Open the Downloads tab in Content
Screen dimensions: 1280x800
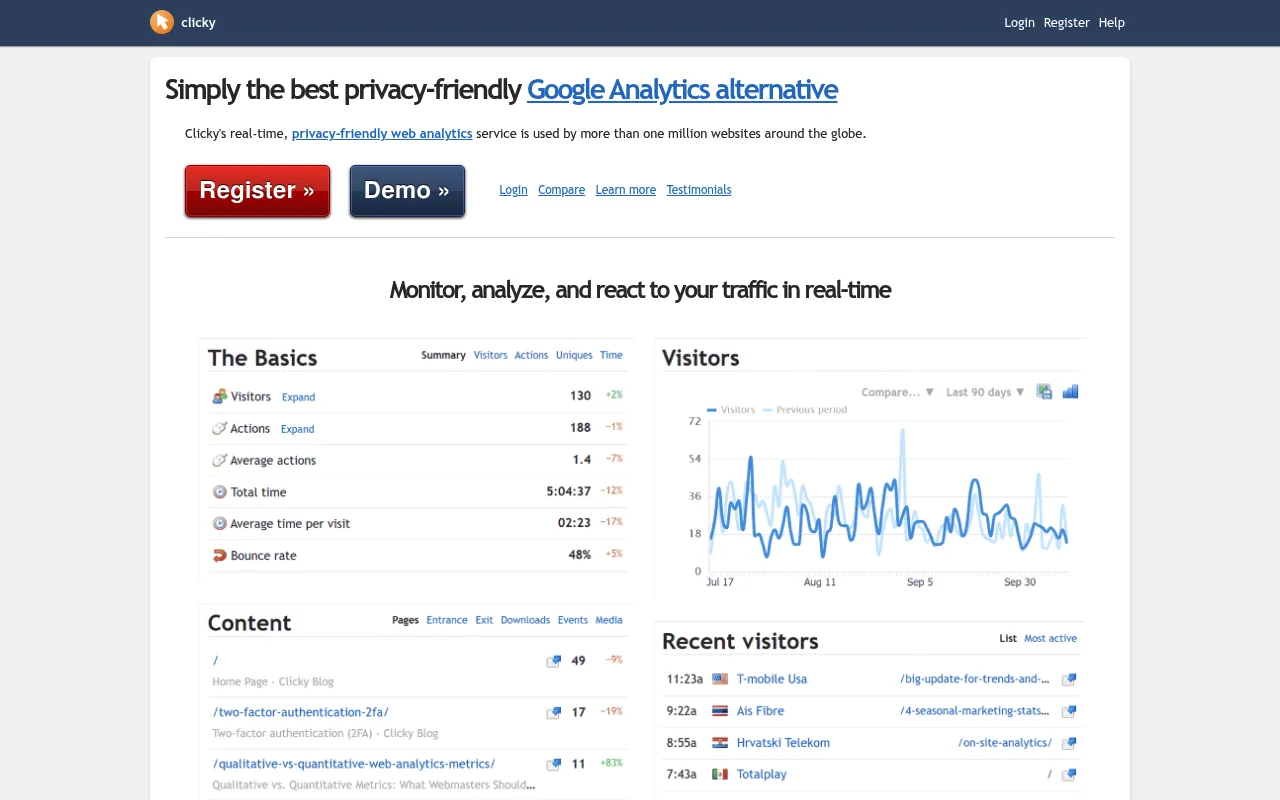(x=525, y=620)
